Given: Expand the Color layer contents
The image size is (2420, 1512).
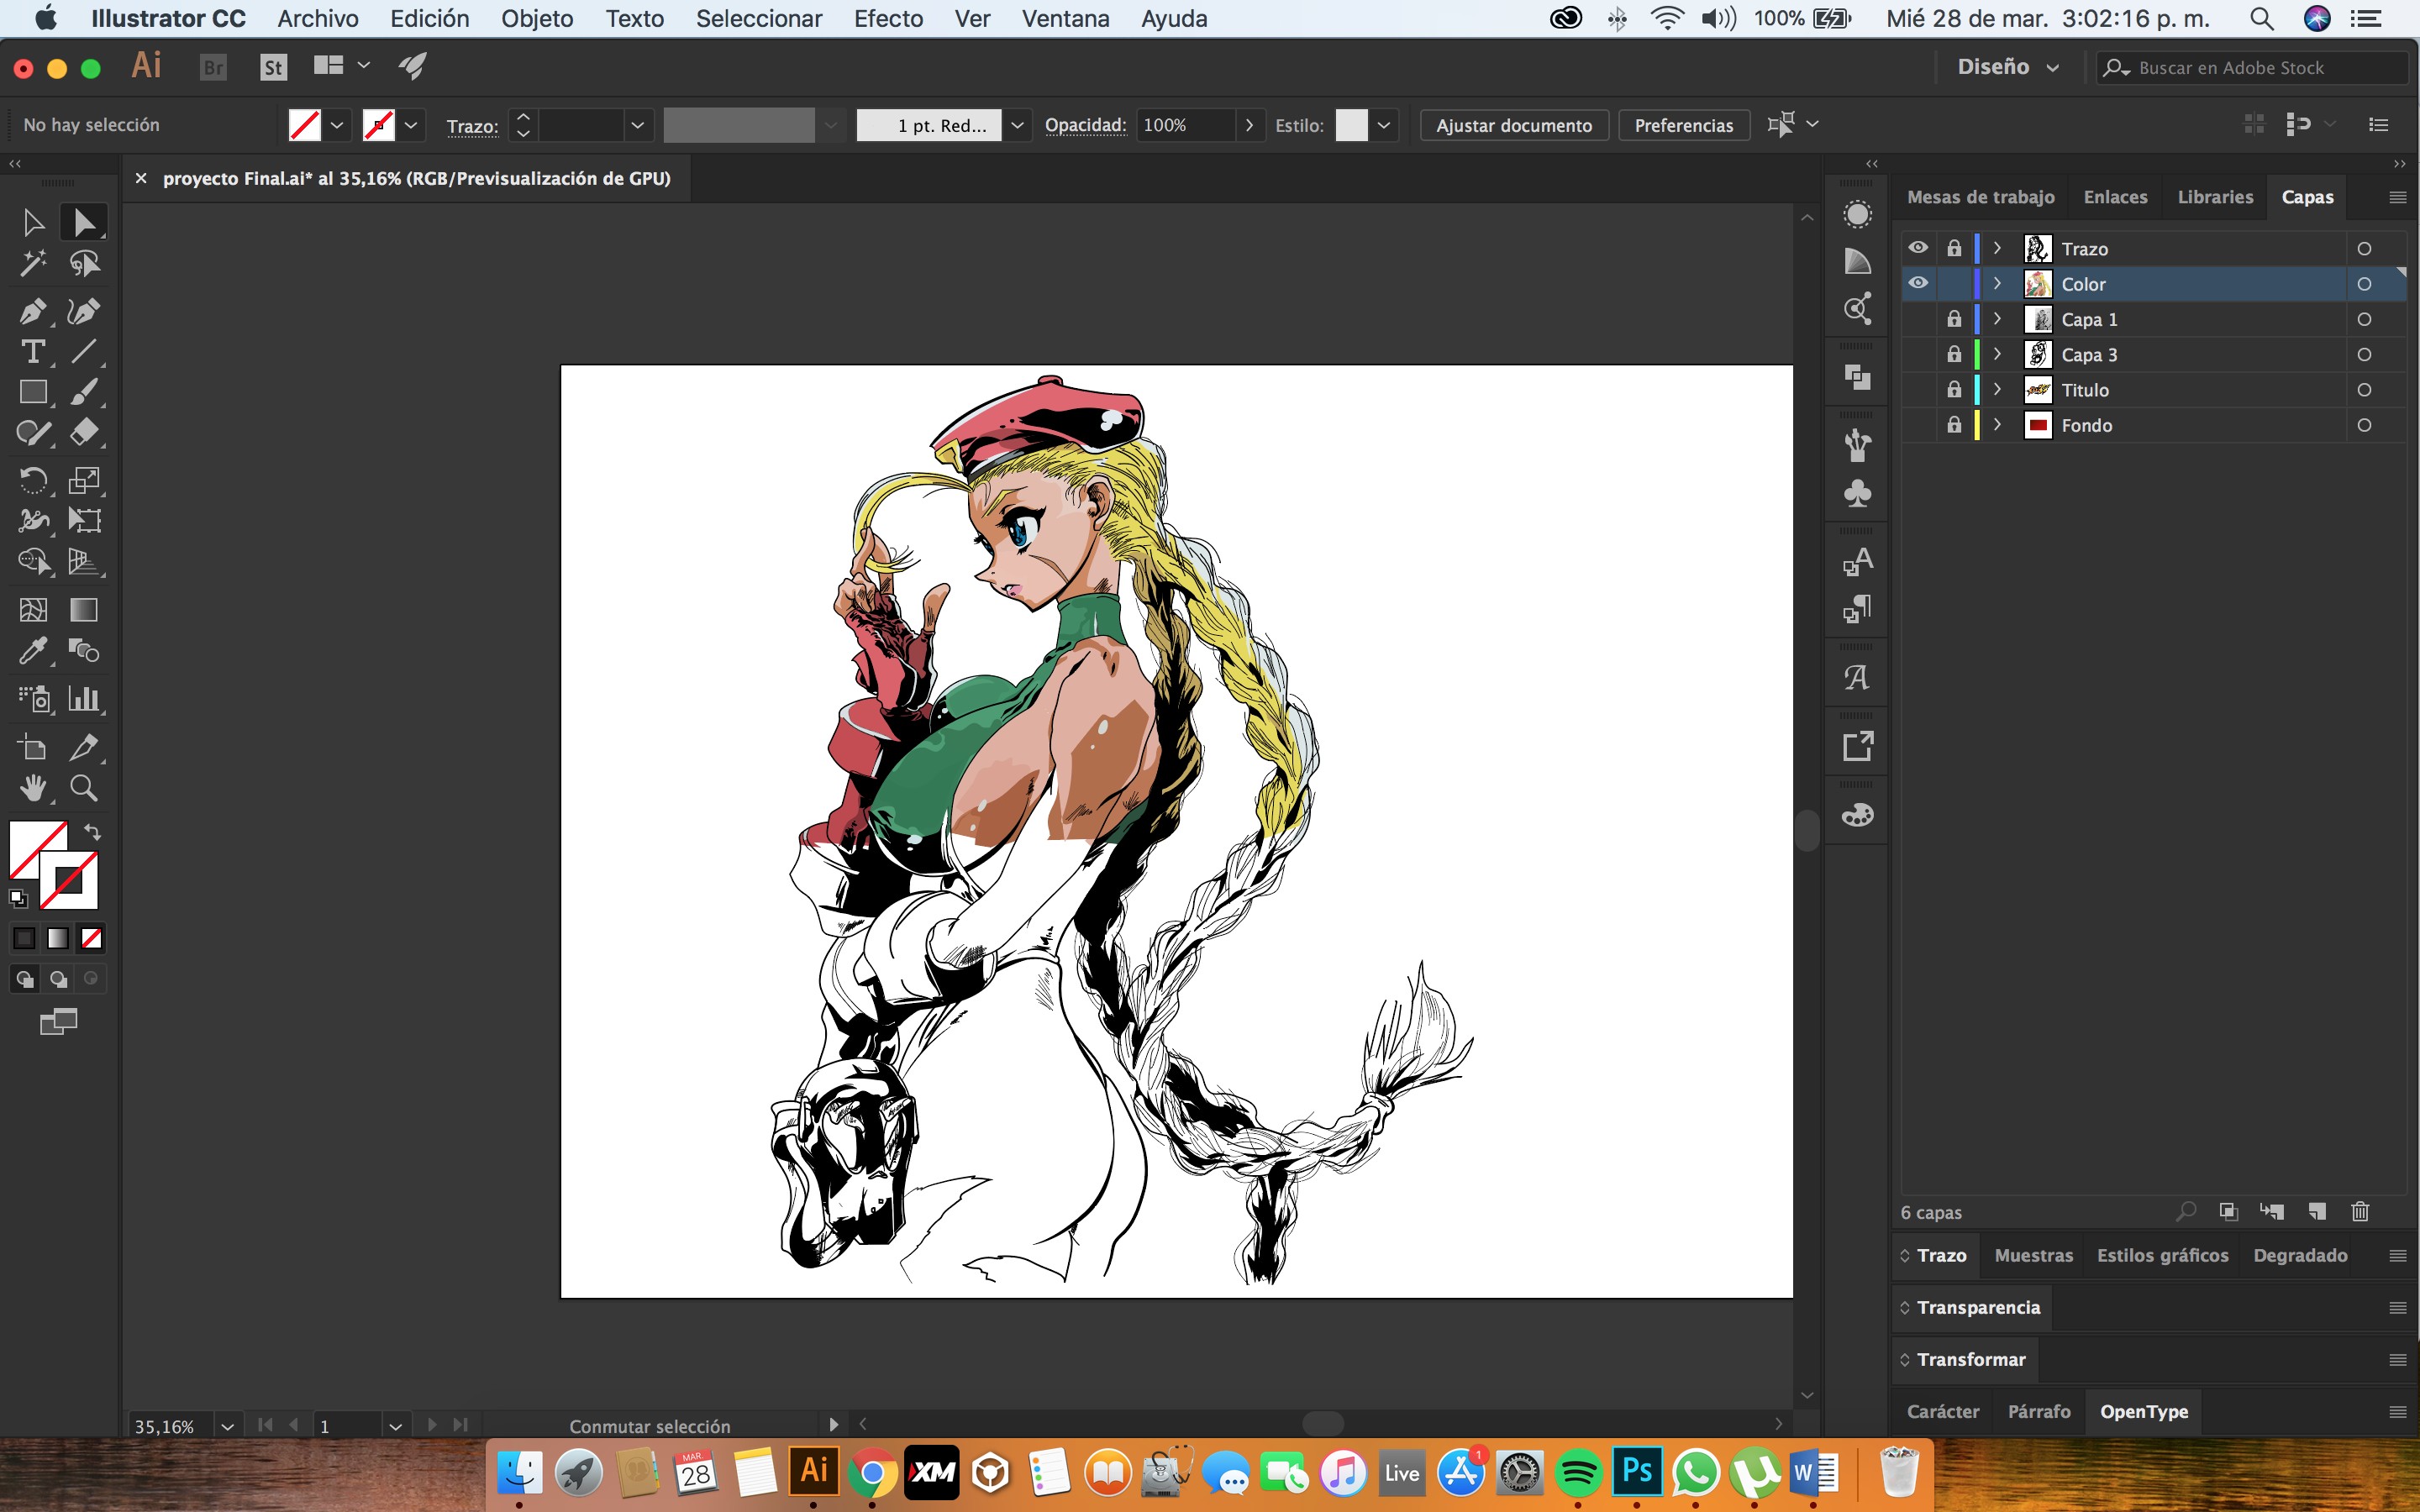Looking at the screenshot, I should tap(1998, 284).
